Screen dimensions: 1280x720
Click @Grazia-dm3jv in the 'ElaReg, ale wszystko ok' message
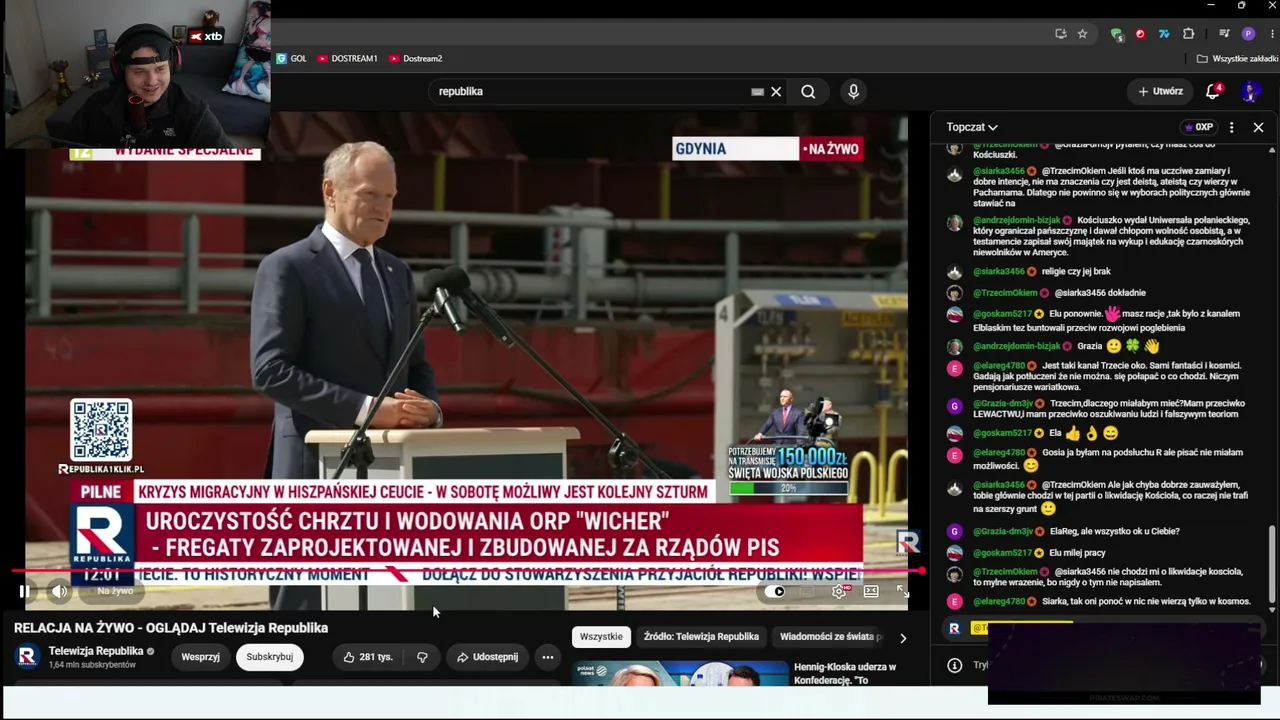(x=1003, y=531)
